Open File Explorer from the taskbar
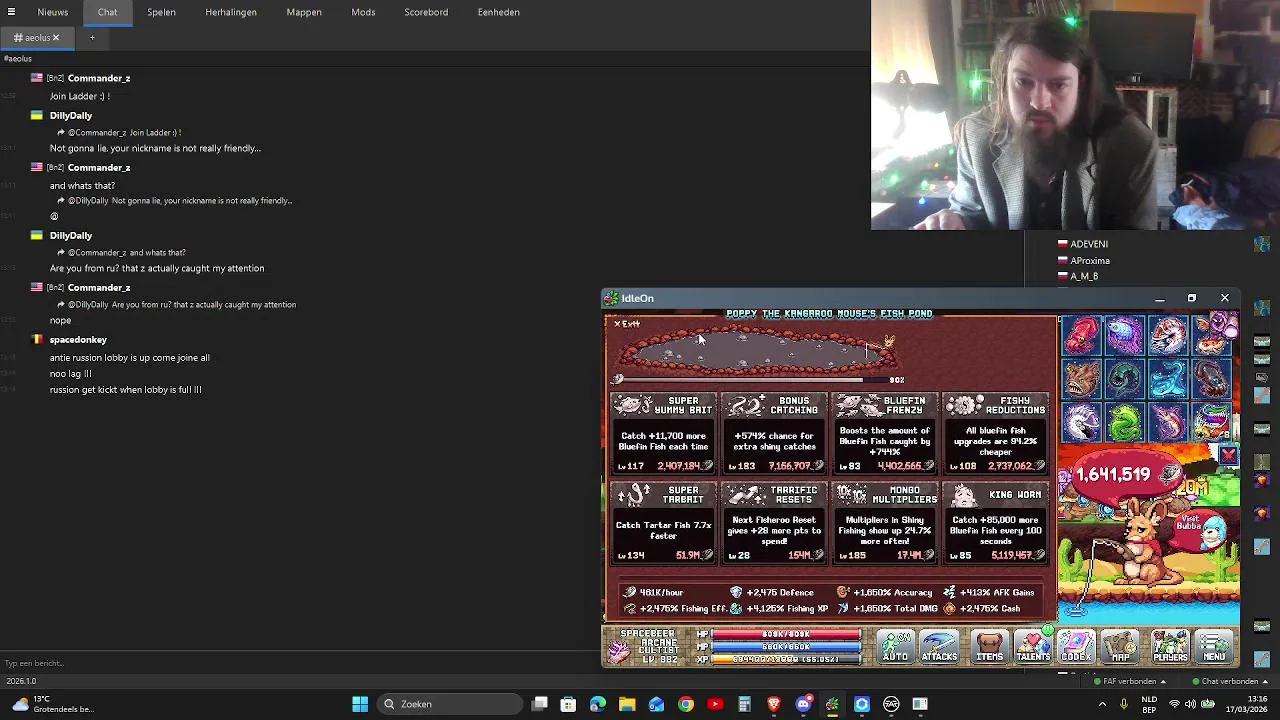The image size is (1280, 720). 627,704
